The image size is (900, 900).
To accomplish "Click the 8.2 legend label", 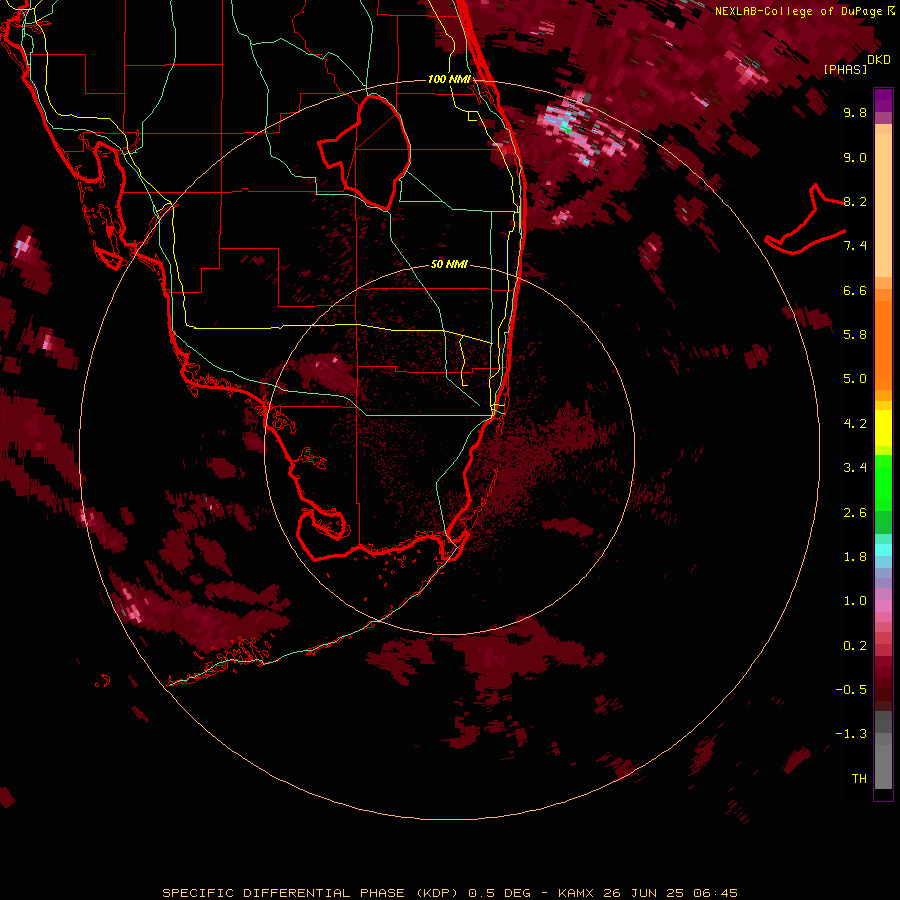I will tap(855, 201).
